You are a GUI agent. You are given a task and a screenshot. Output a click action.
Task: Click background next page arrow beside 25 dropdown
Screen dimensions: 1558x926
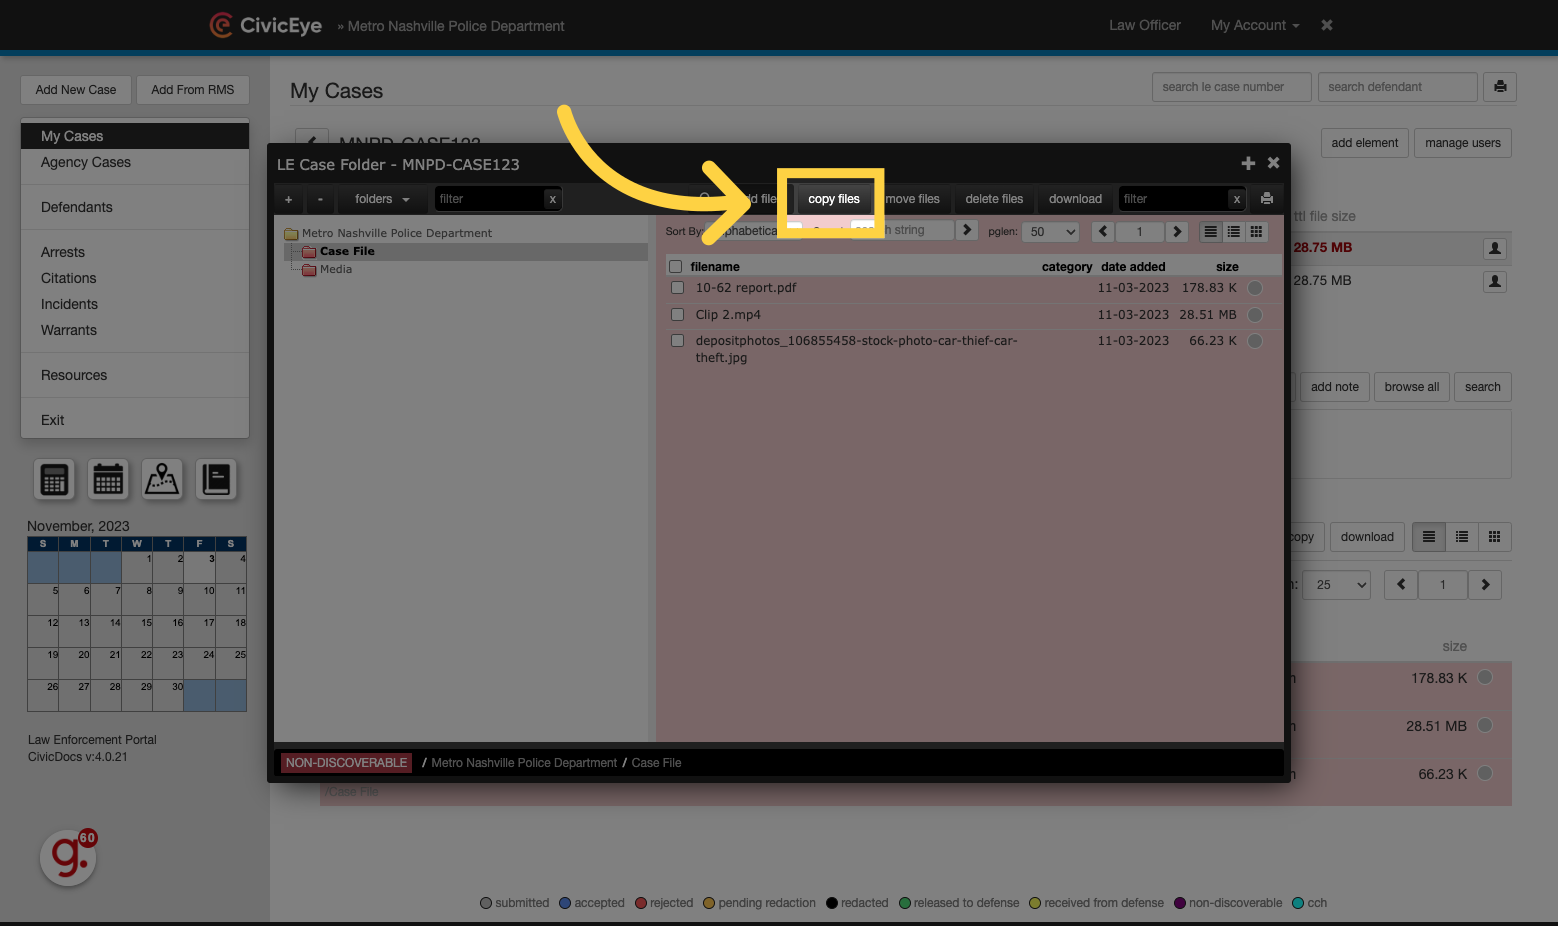coord(1485,585)
